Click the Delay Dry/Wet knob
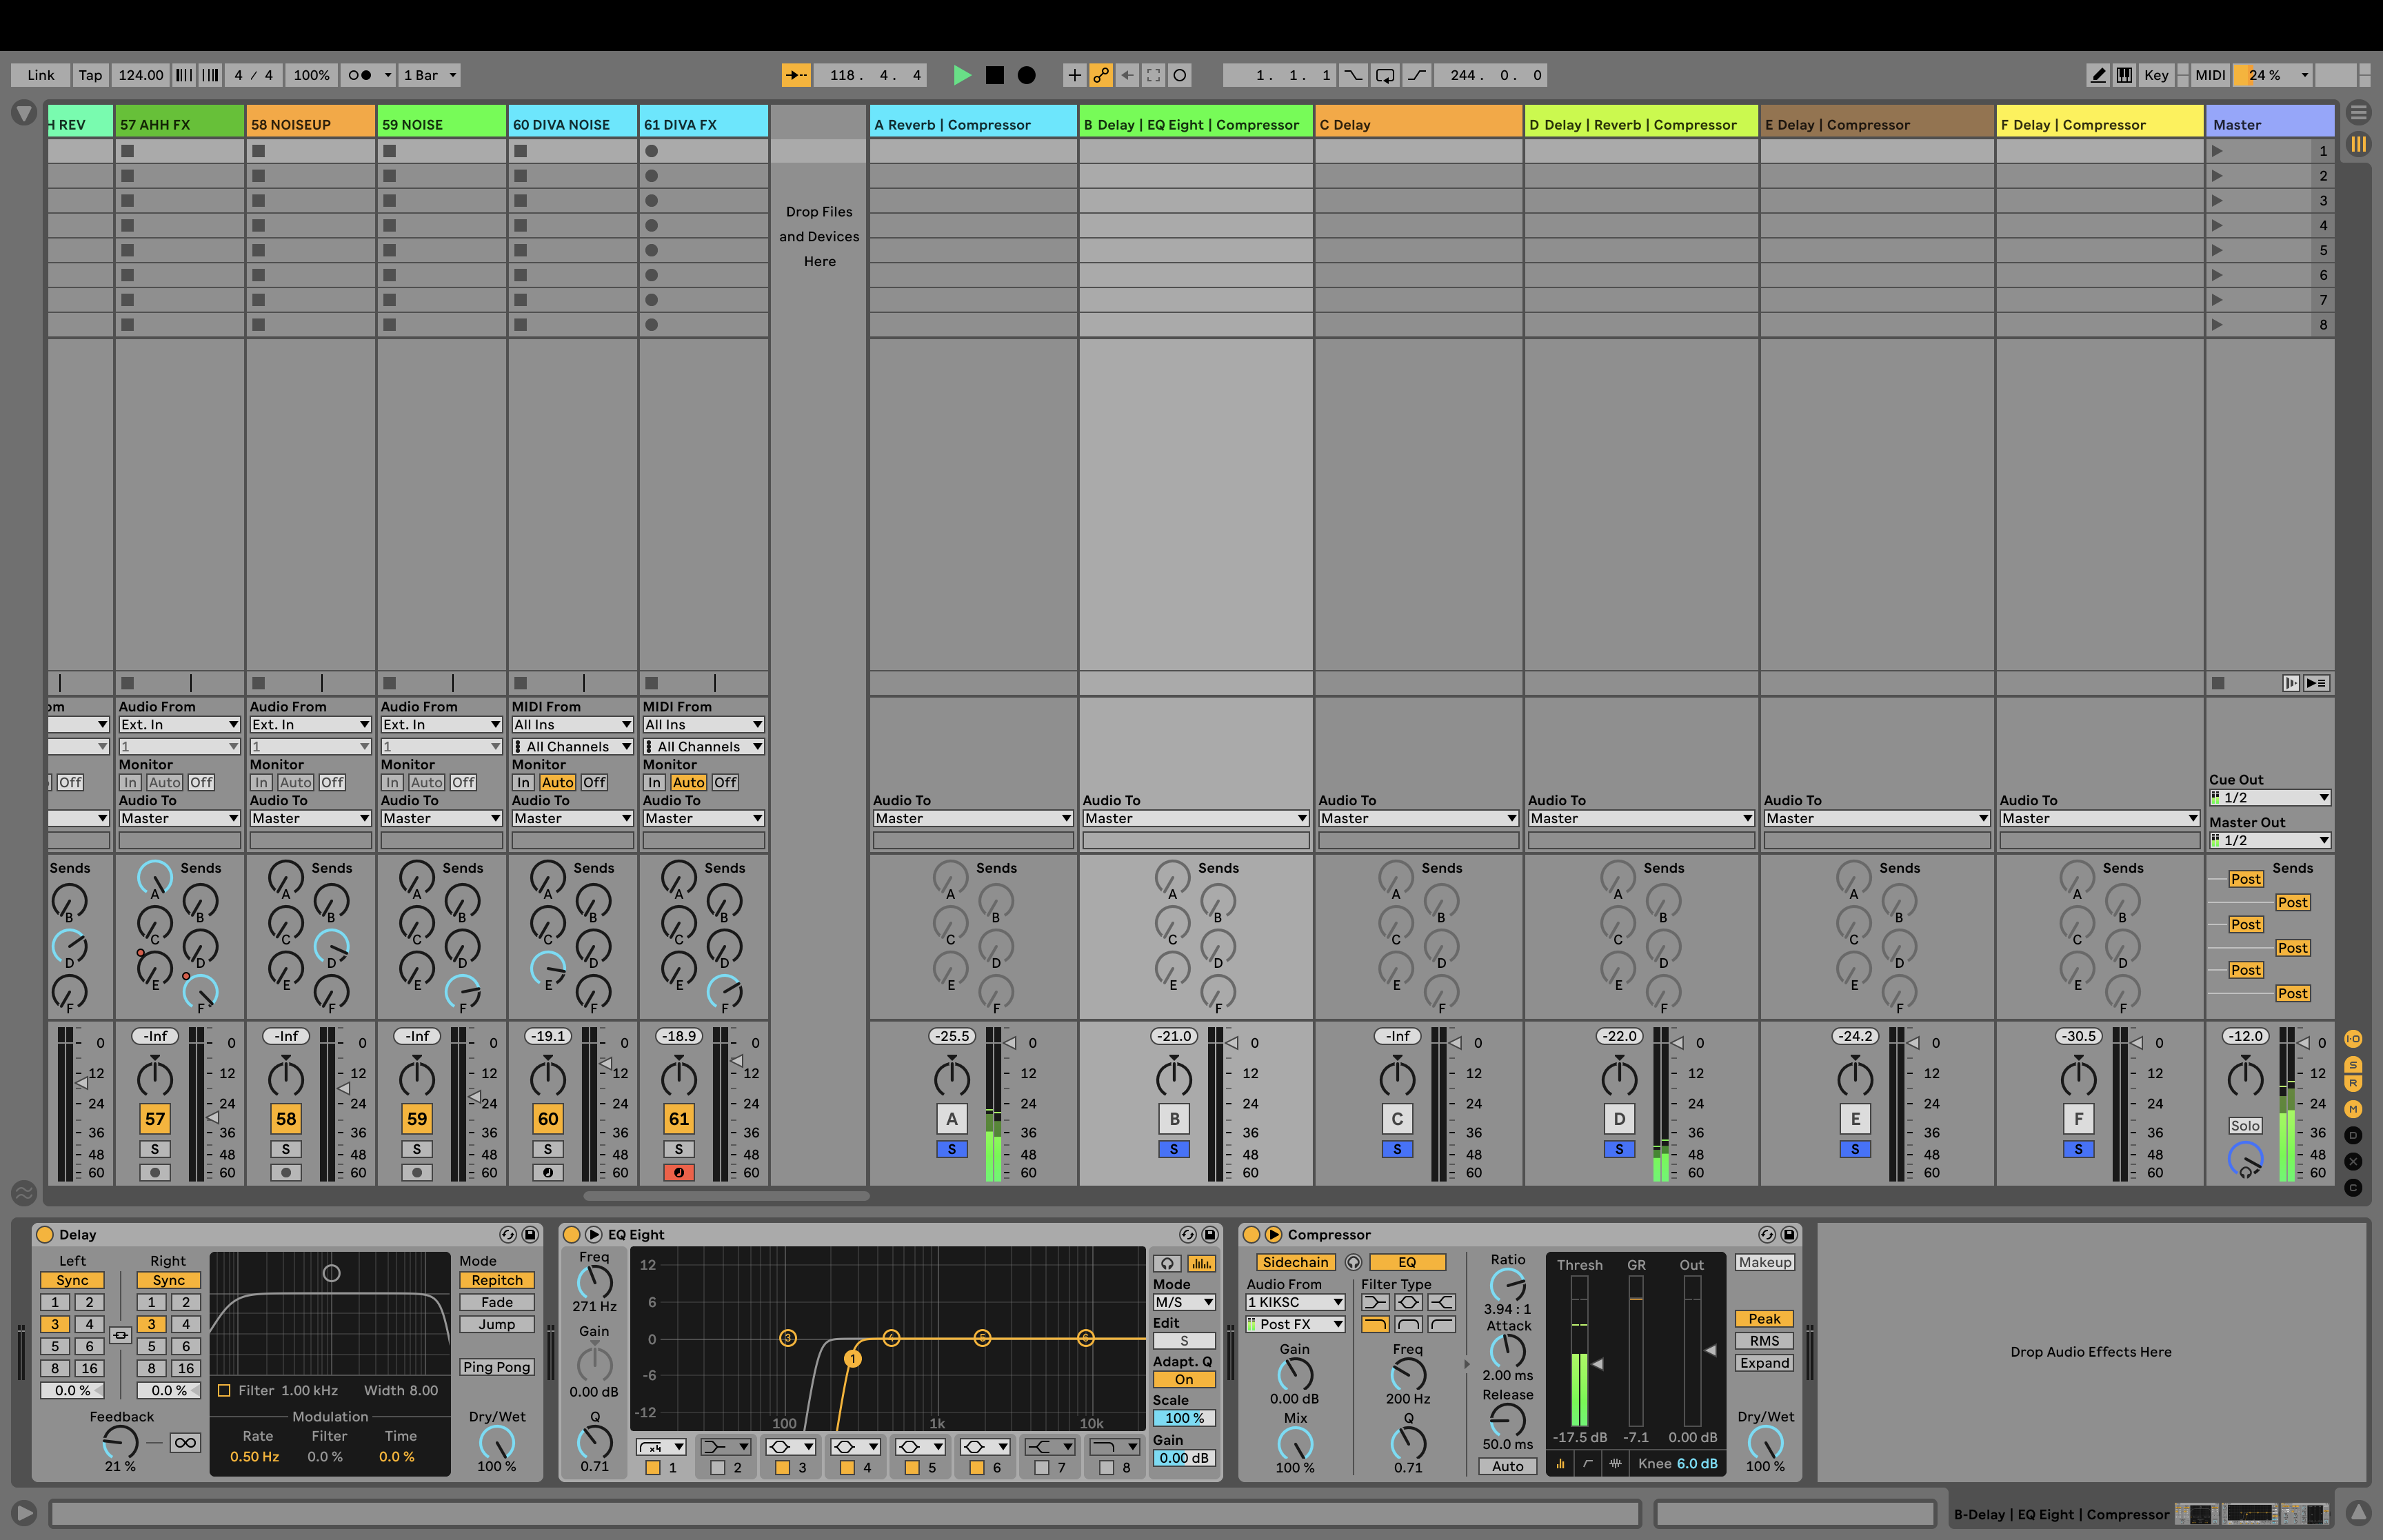This screenshot has height=1540, width=2383. click(x=496, y=1442)
